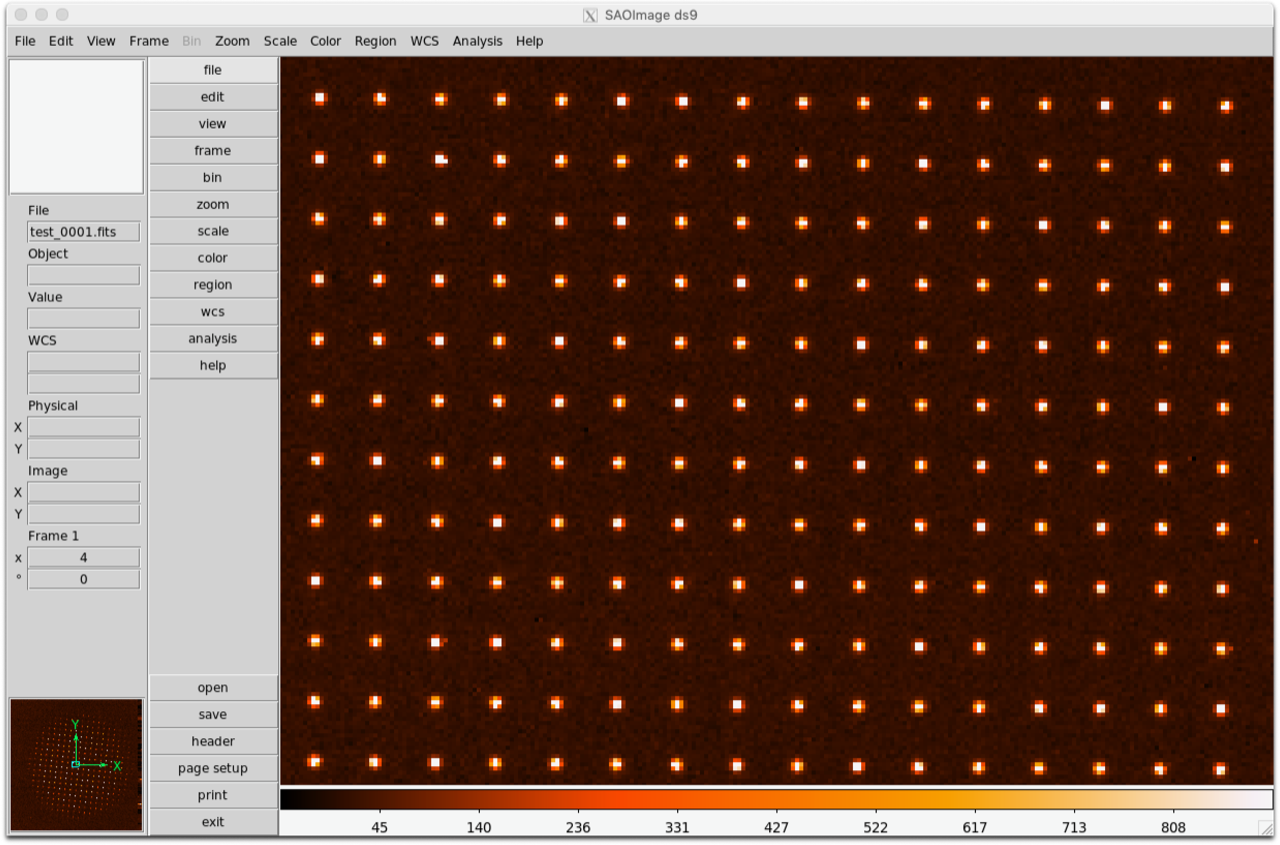Image resolution: width=1280 pixels, height=845 pixels.
Task: Select the 'color' button in button panel
Action: click(213, 258)
